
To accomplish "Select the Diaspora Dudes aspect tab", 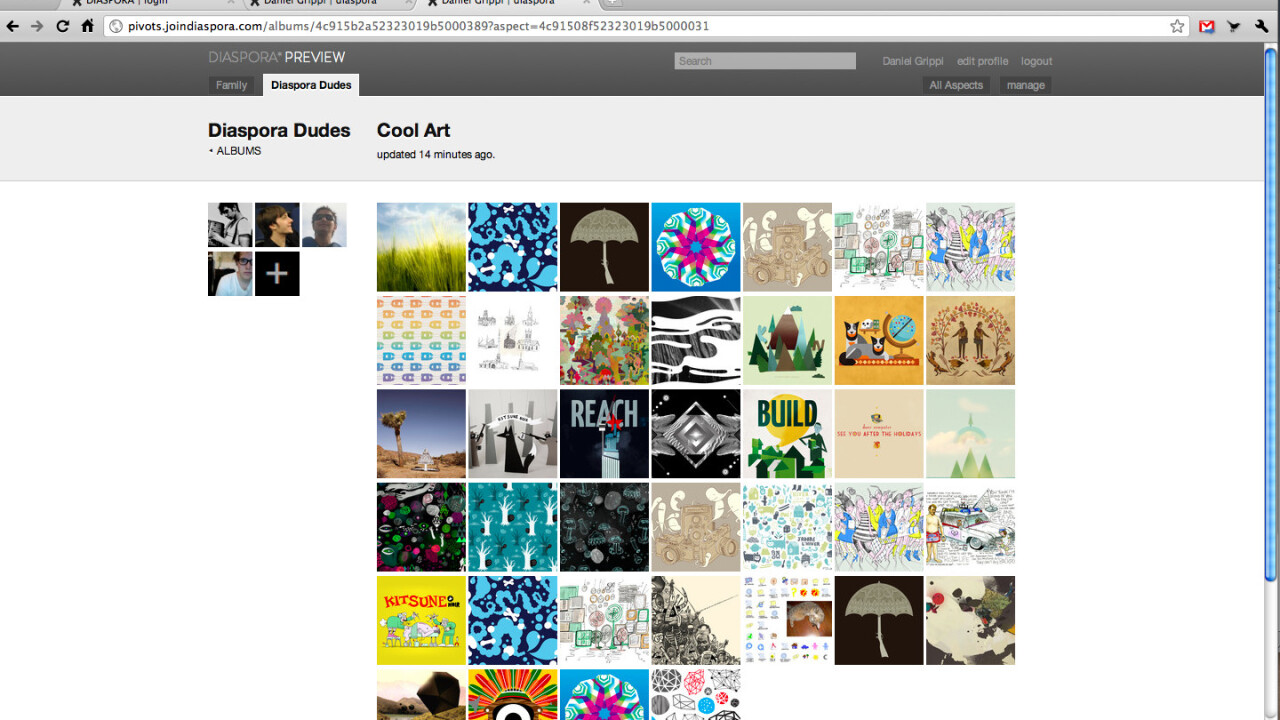I will click(x=311, y=85).
